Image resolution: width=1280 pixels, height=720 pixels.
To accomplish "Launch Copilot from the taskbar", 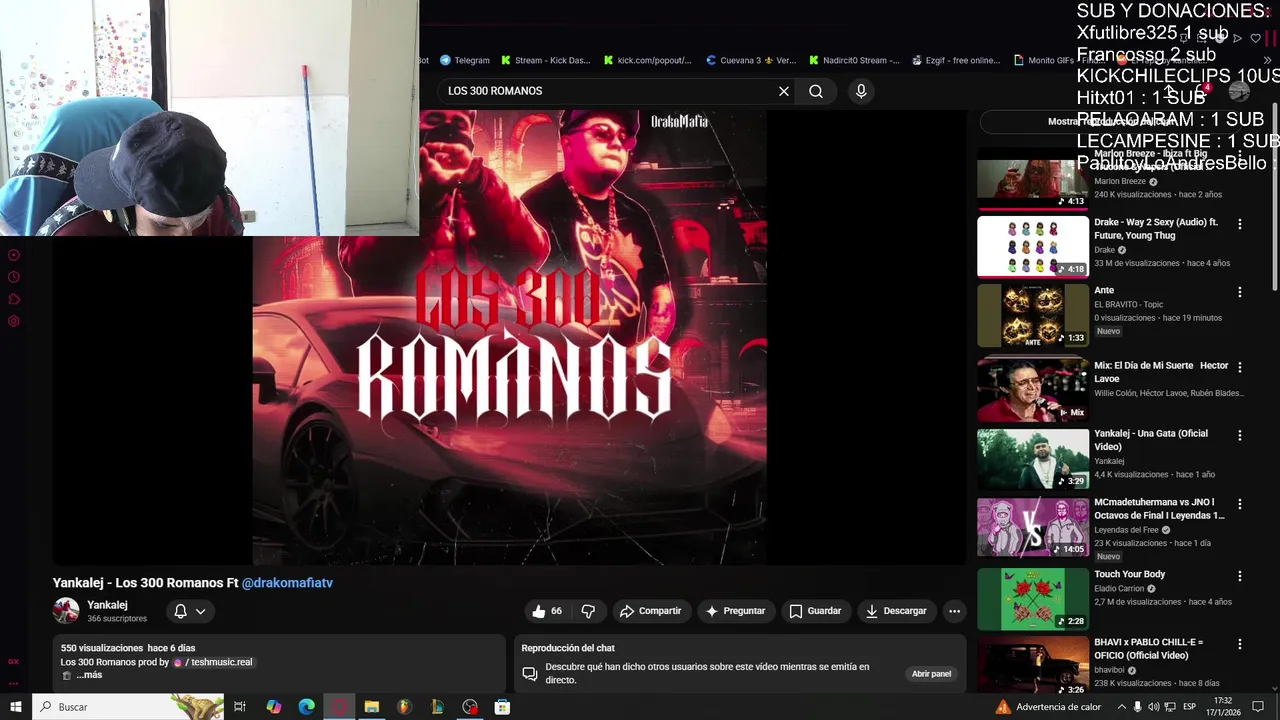I will click(274, 707).
